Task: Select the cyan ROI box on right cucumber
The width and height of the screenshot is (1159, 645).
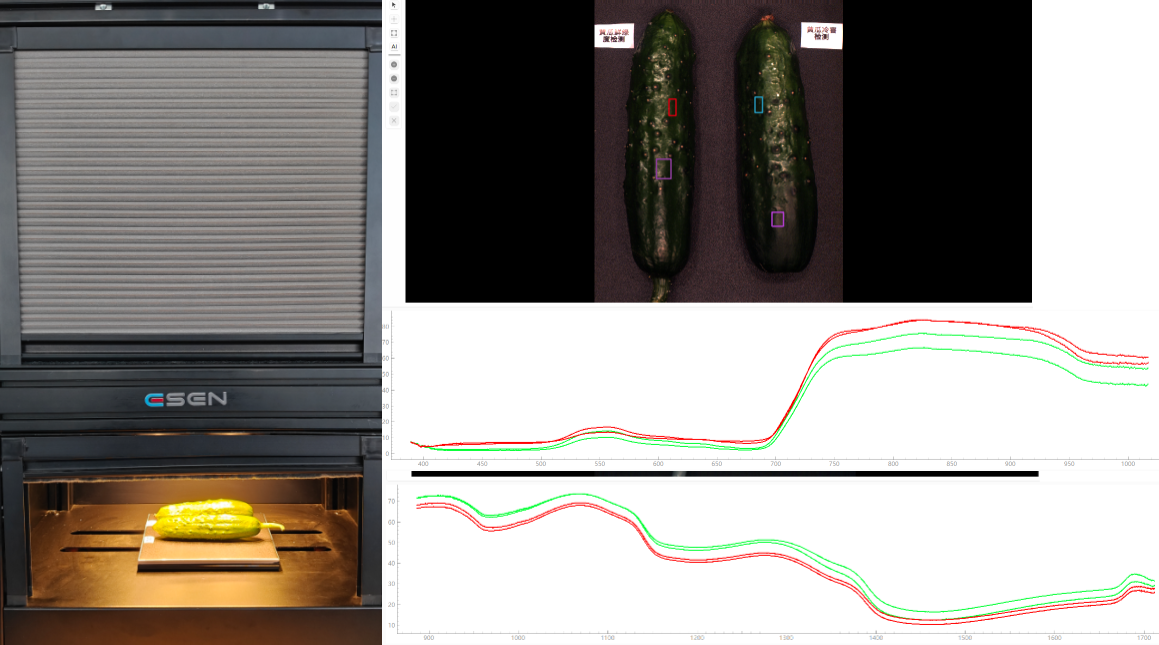Action: point(758,104)
